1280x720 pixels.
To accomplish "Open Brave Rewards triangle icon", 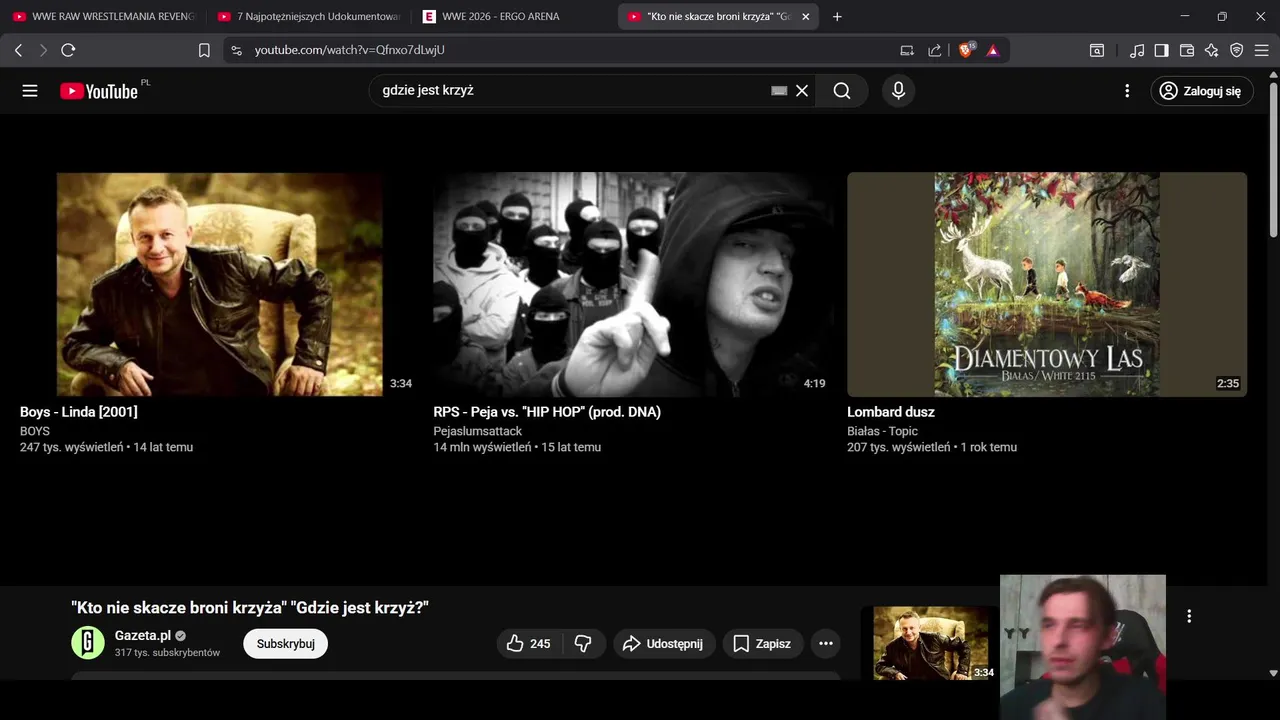I will (x=993, y=50).
